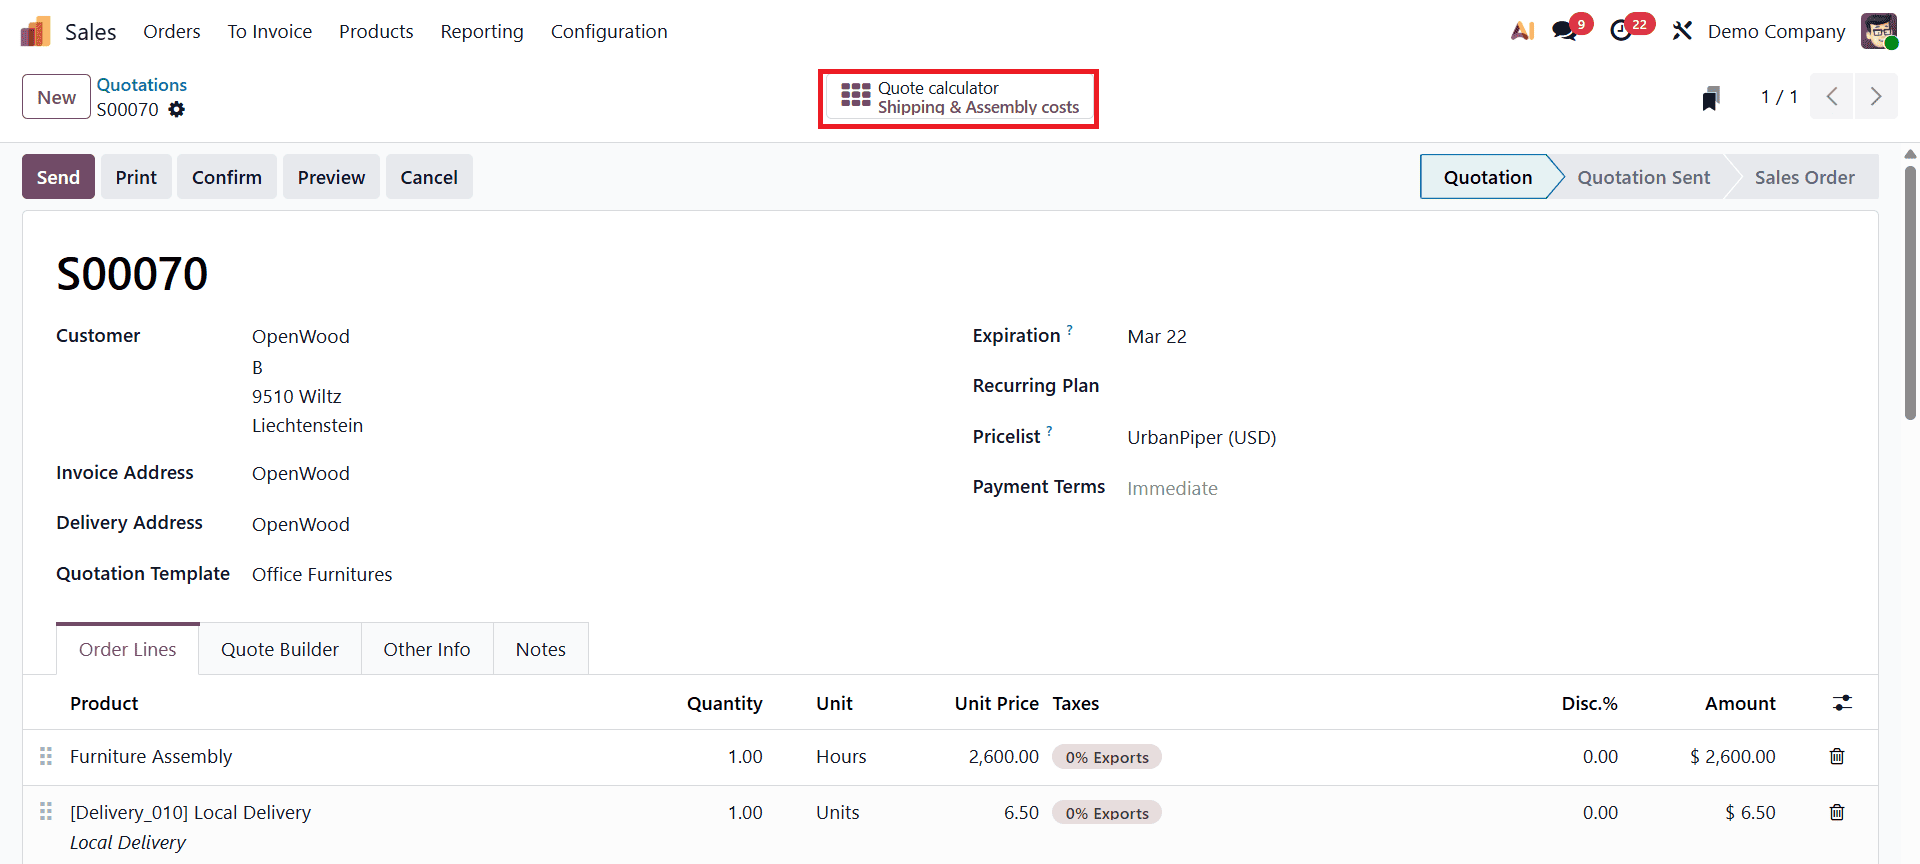The image size is (1920, 864).
Task: Open the chat messages icon
Action: pos(1565,31)
